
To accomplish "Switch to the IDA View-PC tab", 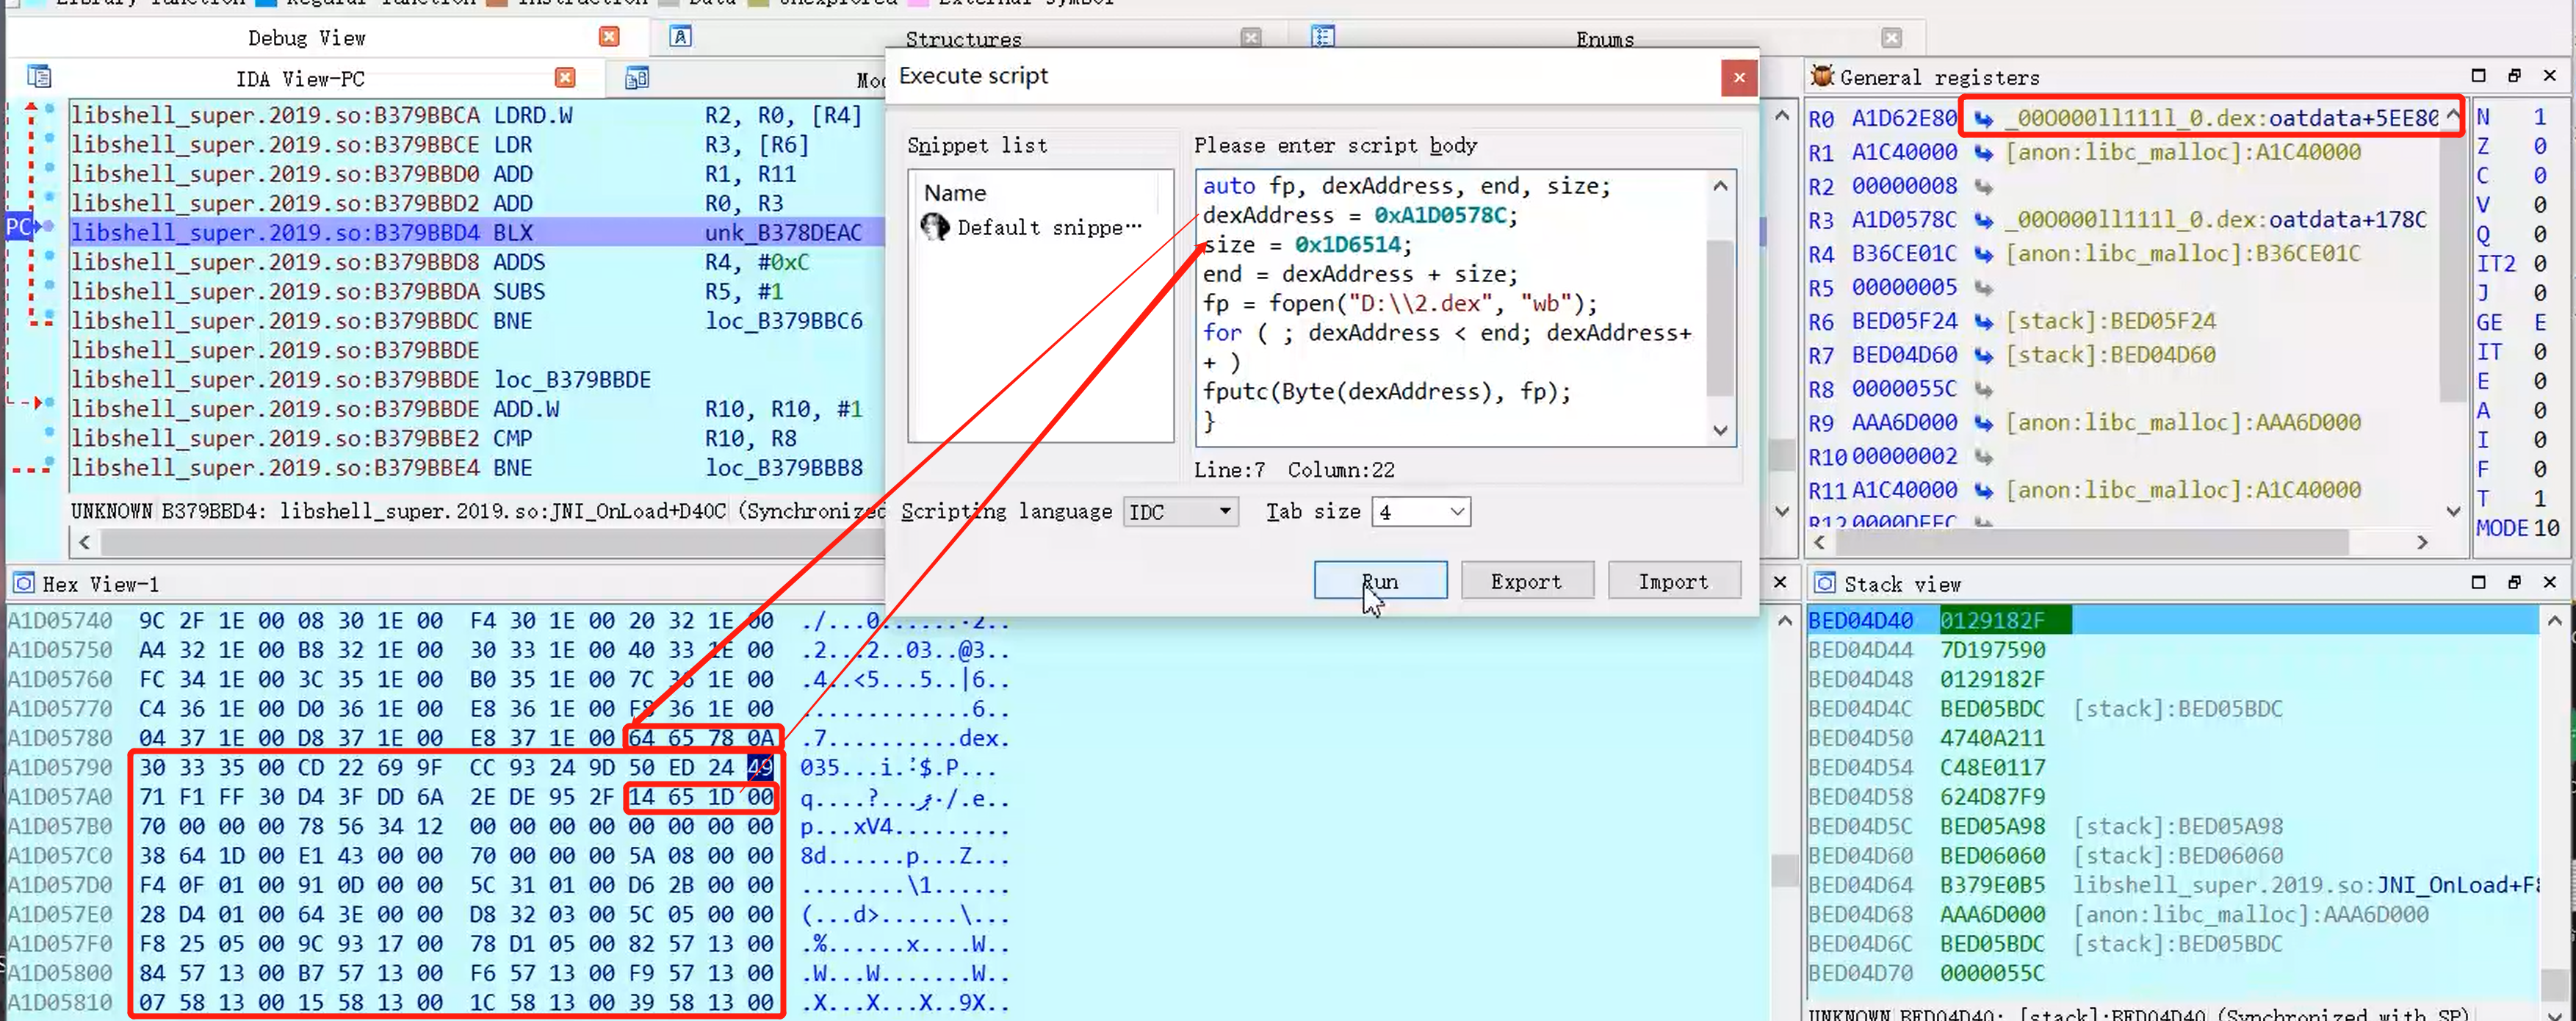I will click(300, 79).
